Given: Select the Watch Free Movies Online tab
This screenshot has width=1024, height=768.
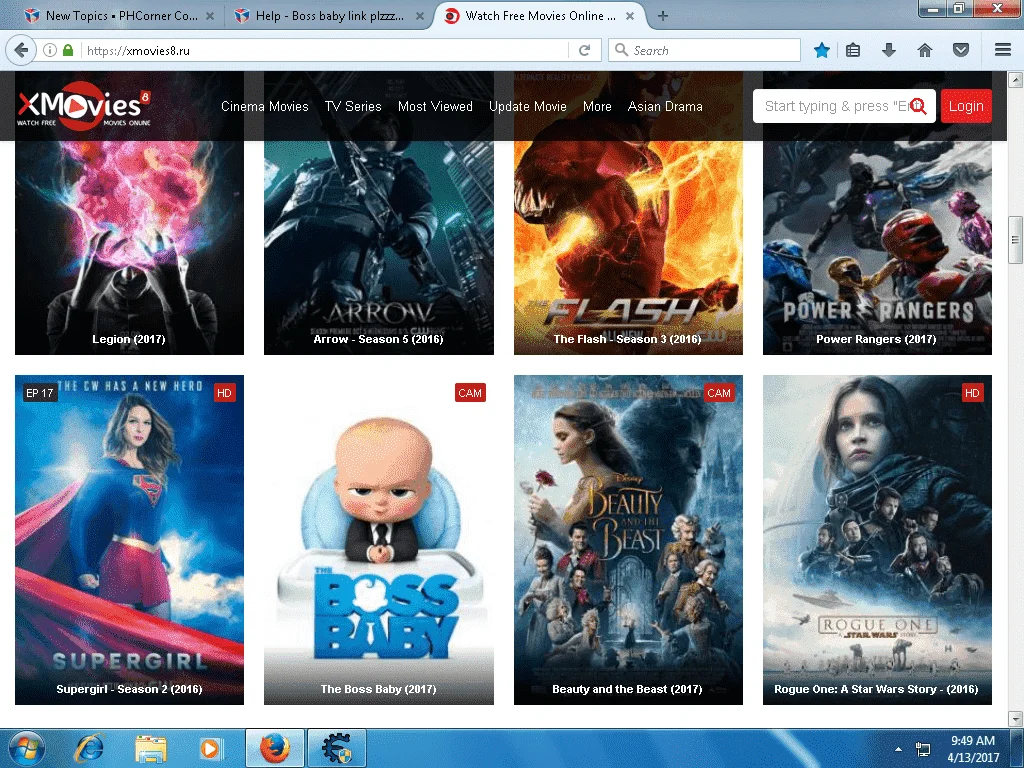Looking at the screenshot, I should [540, 16].
